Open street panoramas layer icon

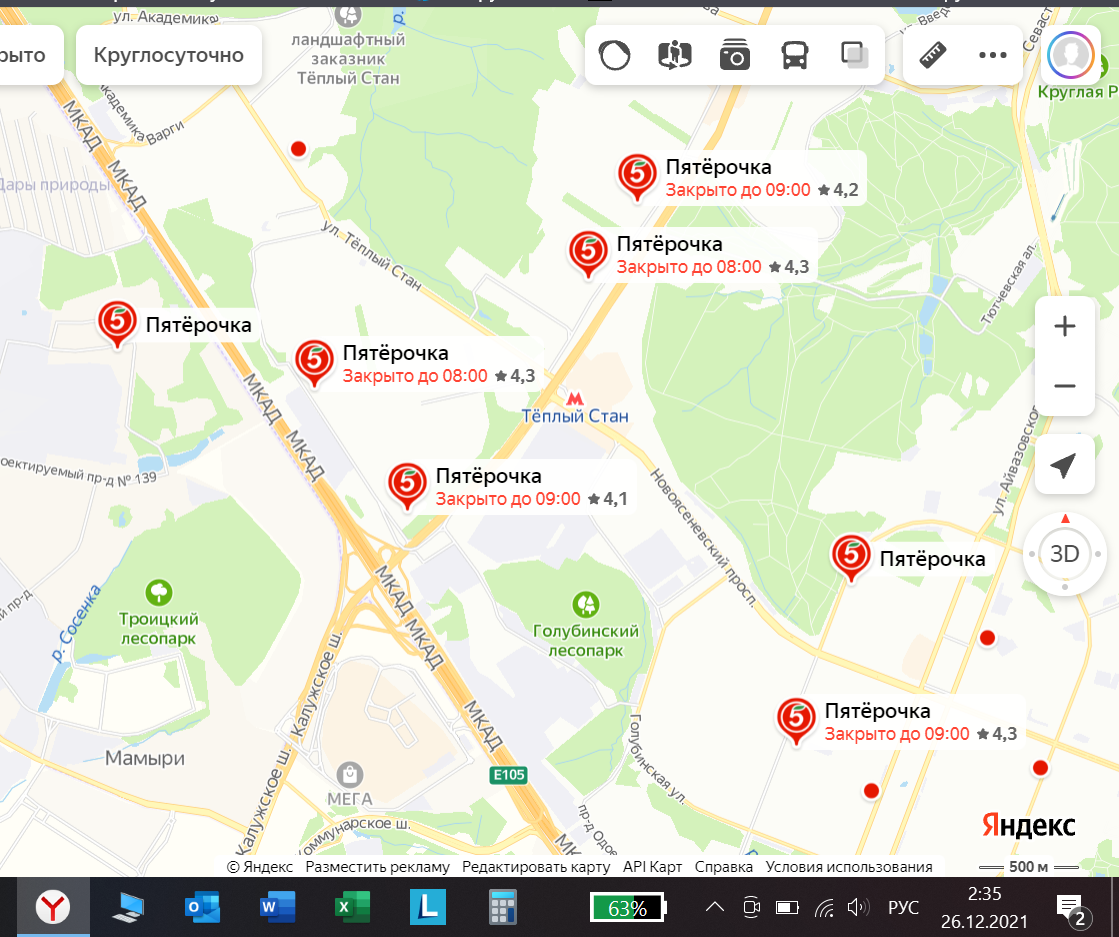[674, 55]
